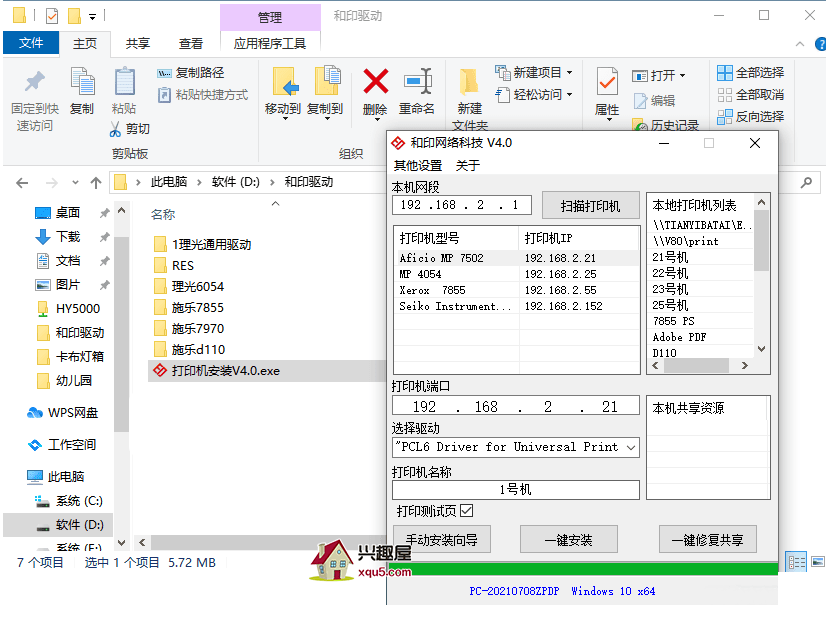Switch to the View tab
The width and height of the screenshot is (826, 633).
pyautogui.click(x=191, y=44)
